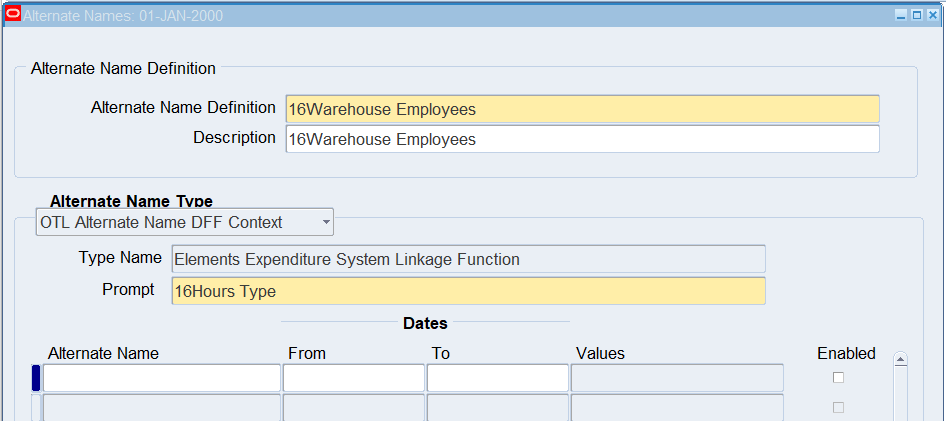Viewport: 946px width, 421px height.
Task: Select the first row's blue record indicator
Action: [36, 378]
